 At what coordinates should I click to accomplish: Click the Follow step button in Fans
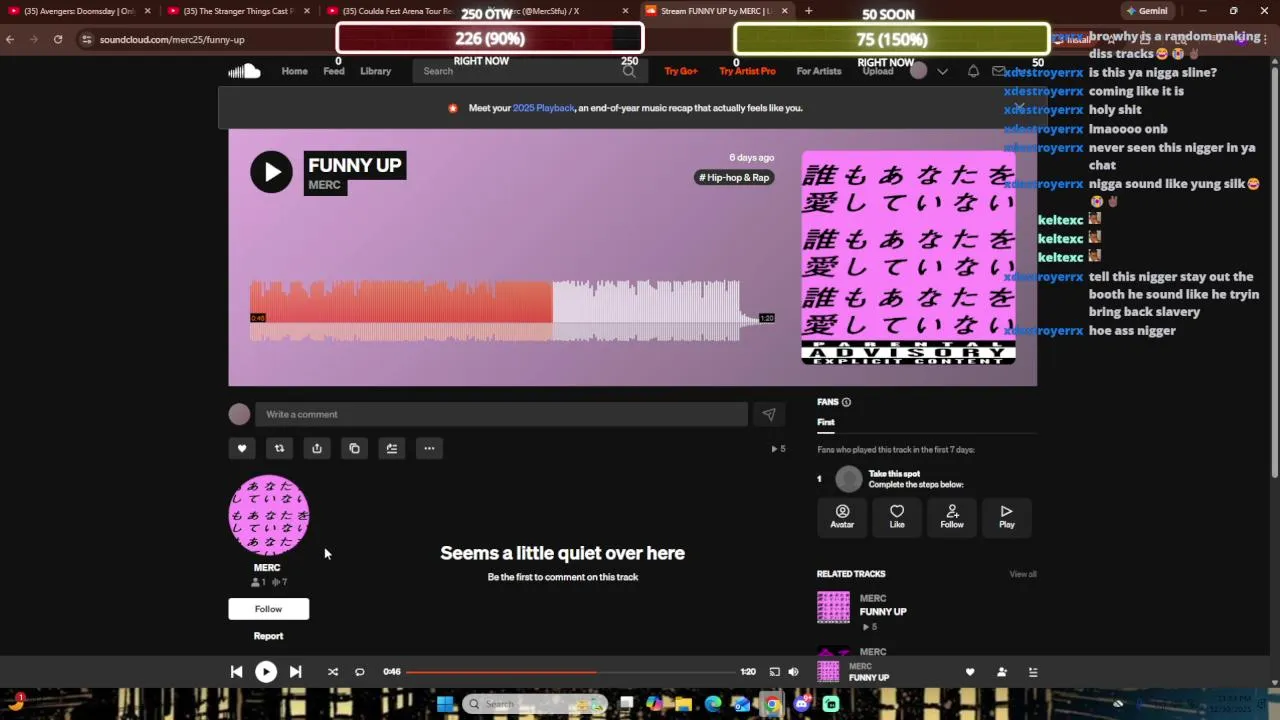[x=952, y=516]
